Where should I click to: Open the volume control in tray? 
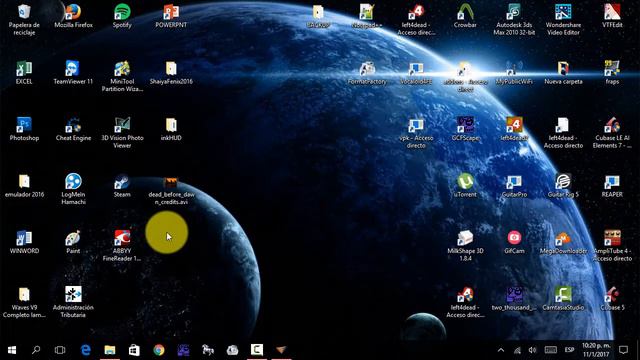[532, 350]
